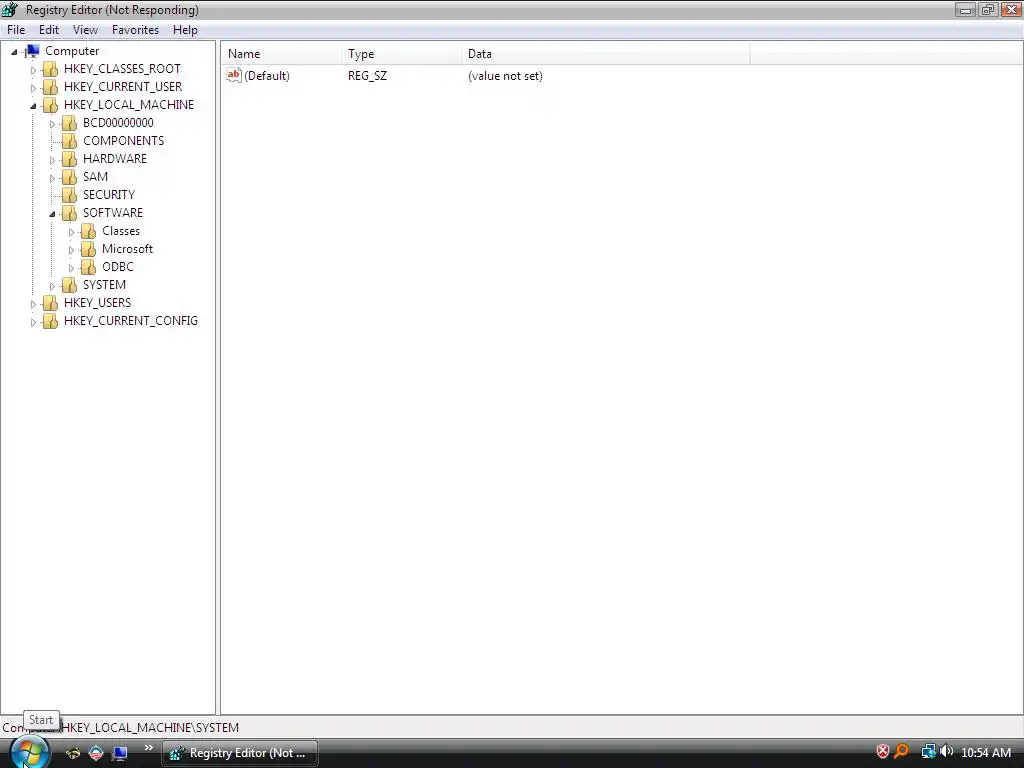Expand HKEY_USERS arrow
Viewport: 1024px width, 768px height.
[33, 304]
